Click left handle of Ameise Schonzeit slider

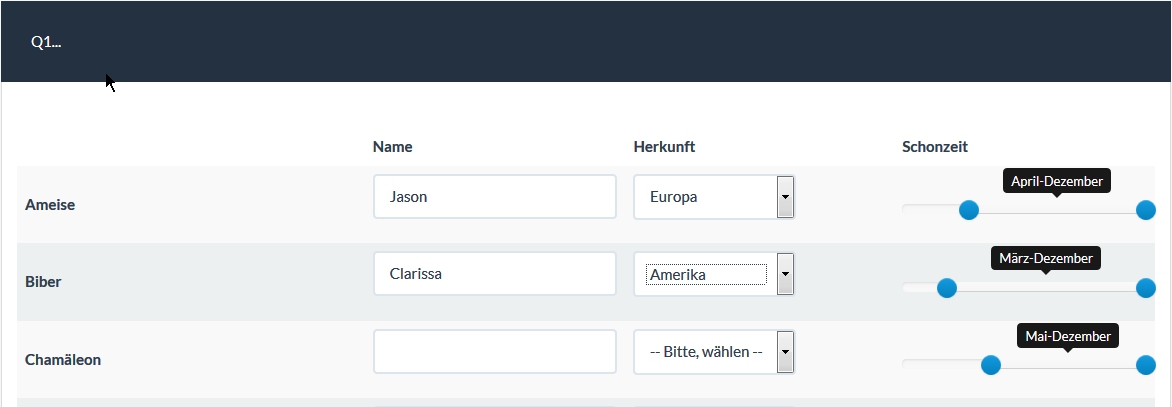[968, 210]
